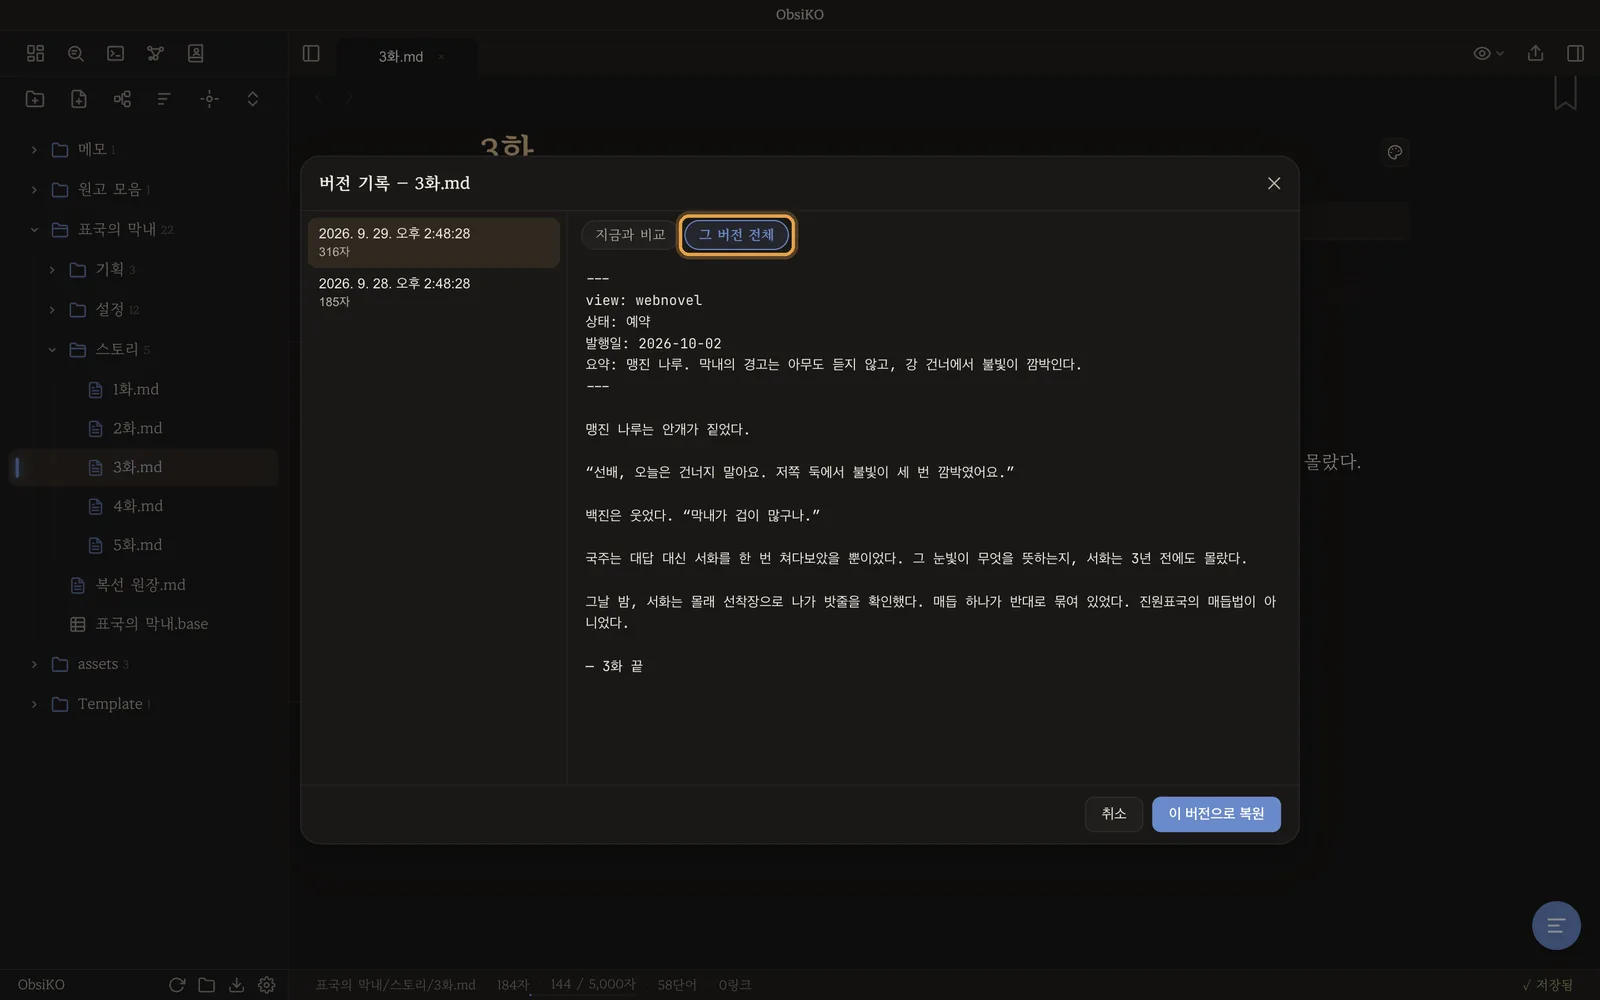The image size is (1600, 1000).
Task: Click the 184자 character count in the status bar
Action: click(x=513, y=985)
